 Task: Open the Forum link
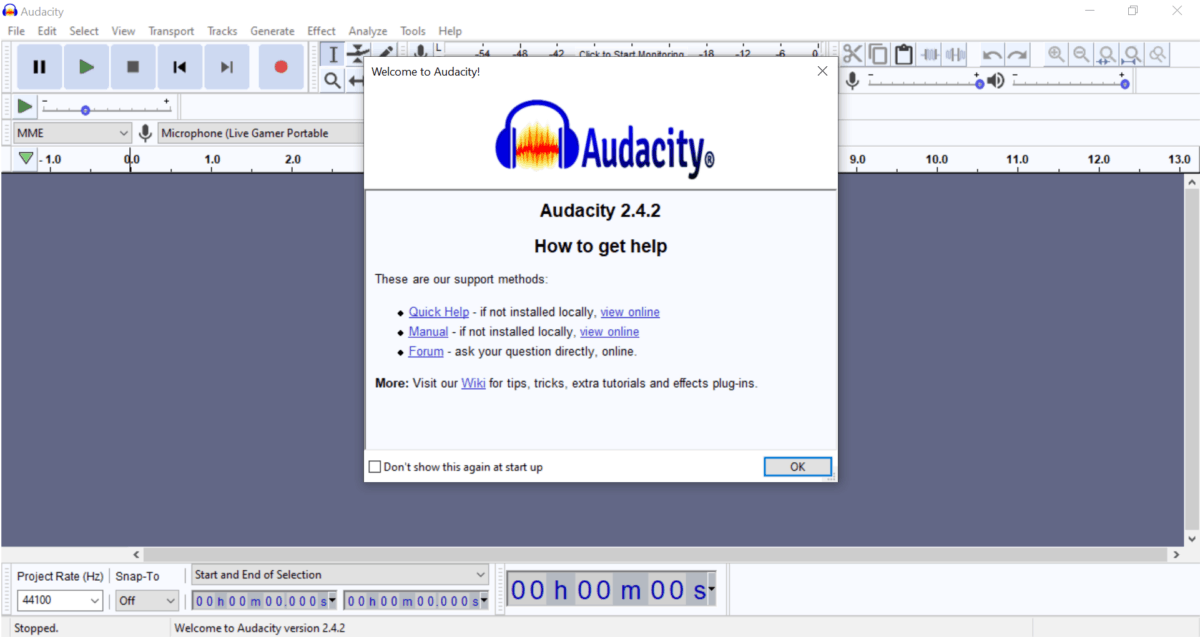click(426, 352)
